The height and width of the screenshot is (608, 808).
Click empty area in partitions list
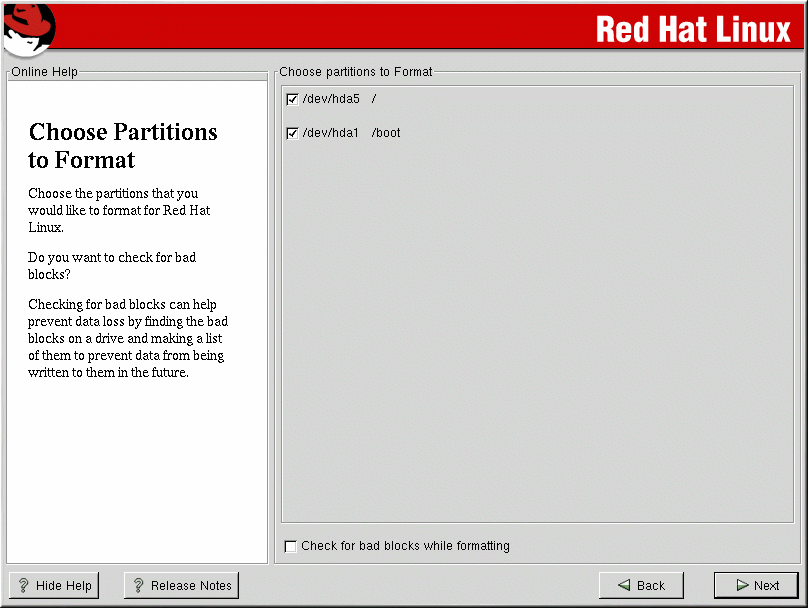tap(540, 330)
